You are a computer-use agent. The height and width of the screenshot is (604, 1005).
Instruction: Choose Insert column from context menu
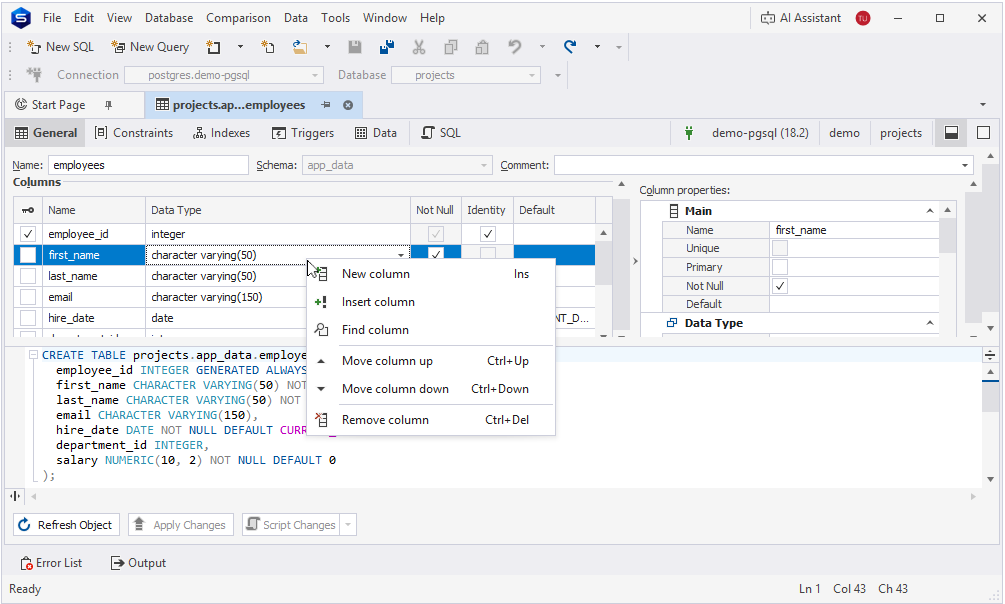click(431, 302)
